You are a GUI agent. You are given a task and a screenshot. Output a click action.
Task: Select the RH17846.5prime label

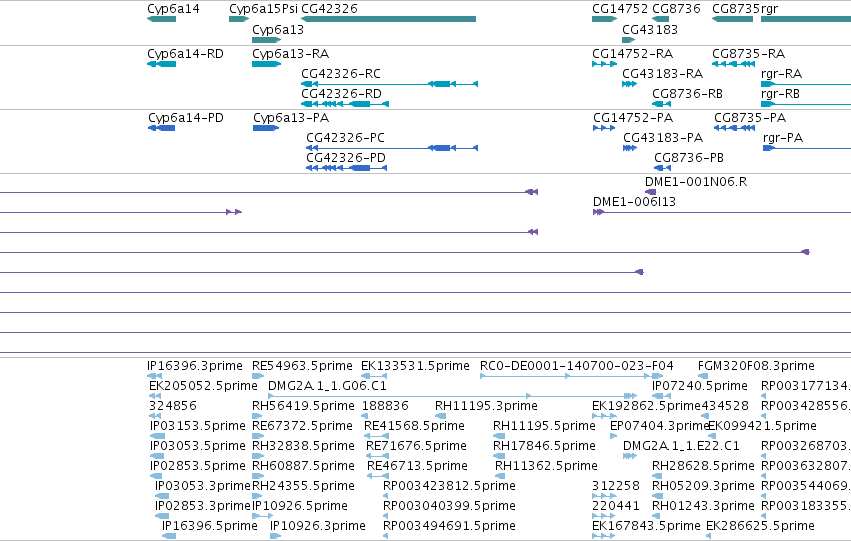coord(544,446)
